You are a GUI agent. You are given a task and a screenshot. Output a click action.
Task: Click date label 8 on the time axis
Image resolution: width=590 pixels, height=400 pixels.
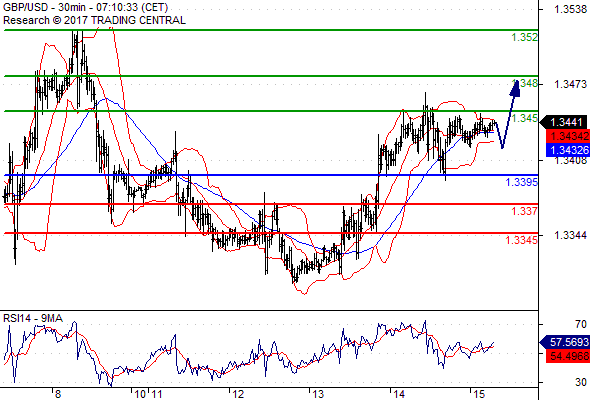[x=58, y=394]
